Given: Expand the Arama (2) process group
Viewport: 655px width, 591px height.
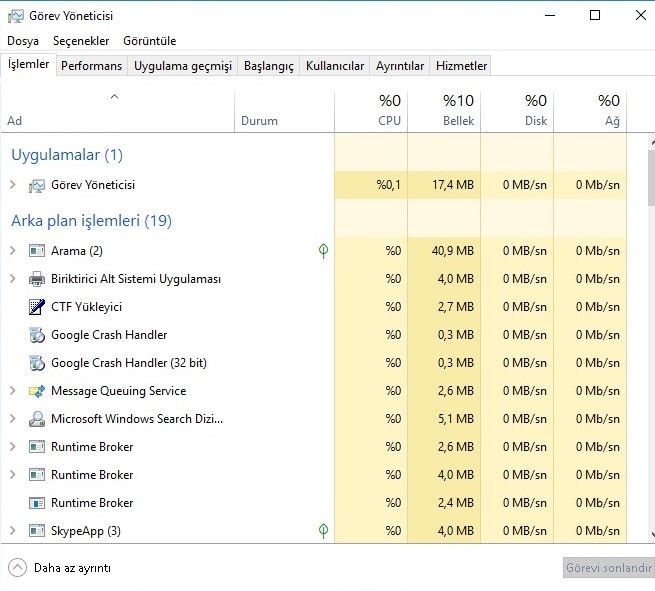Looking at the screenshot, I should [x=13, y=251].
